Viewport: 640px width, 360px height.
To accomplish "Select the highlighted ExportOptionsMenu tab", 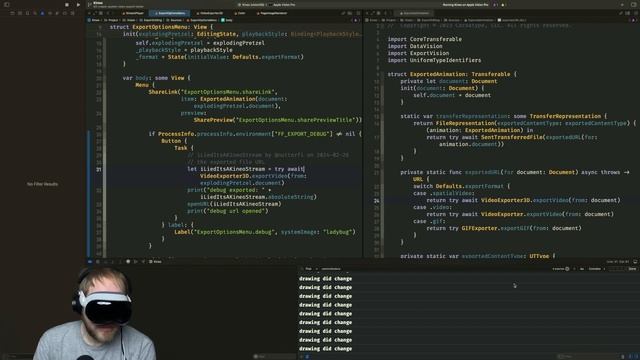I will [169, 13].
